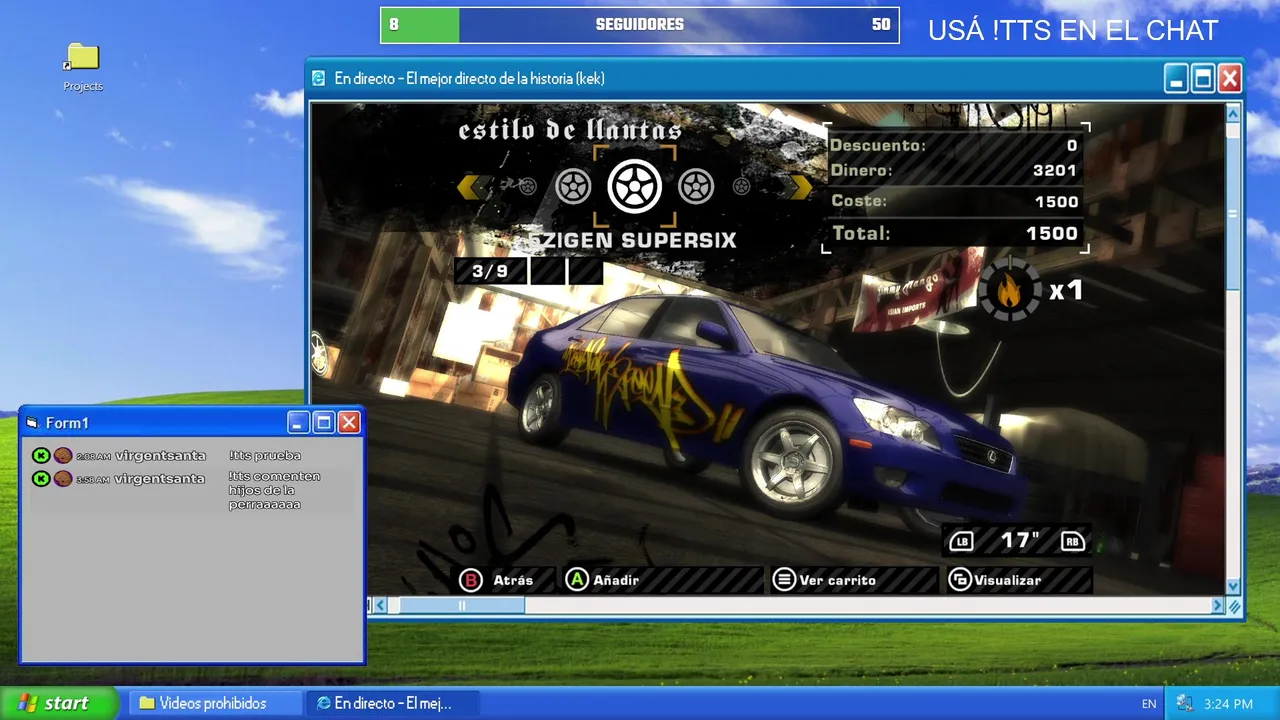
Task: Minimize the En directo window
Action: coord(1177,78)
